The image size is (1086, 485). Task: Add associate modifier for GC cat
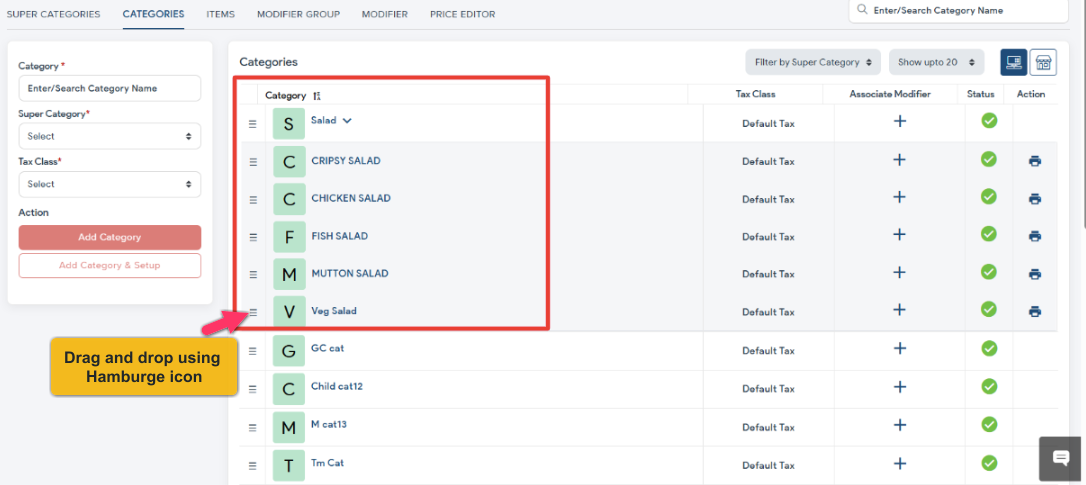click(x=900, y=349)
